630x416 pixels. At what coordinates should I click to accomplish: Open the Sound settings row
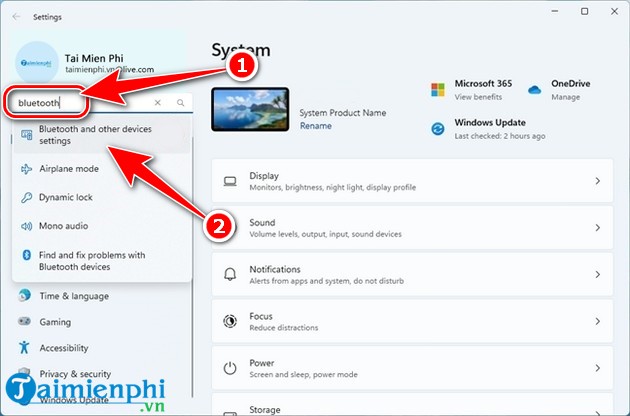pyautogui.click(x=412, y=228)
